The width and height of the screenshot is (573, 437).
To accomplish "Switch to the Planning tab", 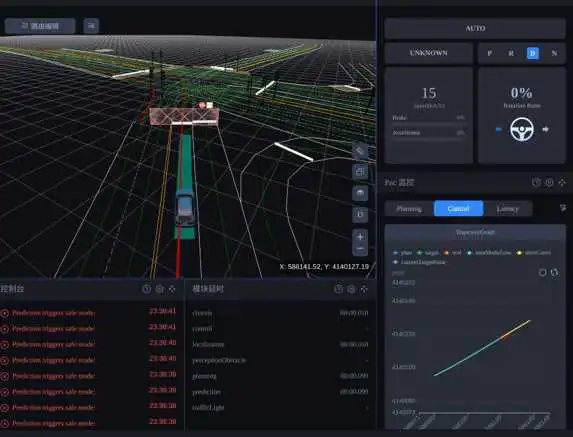I will point(409,209).
